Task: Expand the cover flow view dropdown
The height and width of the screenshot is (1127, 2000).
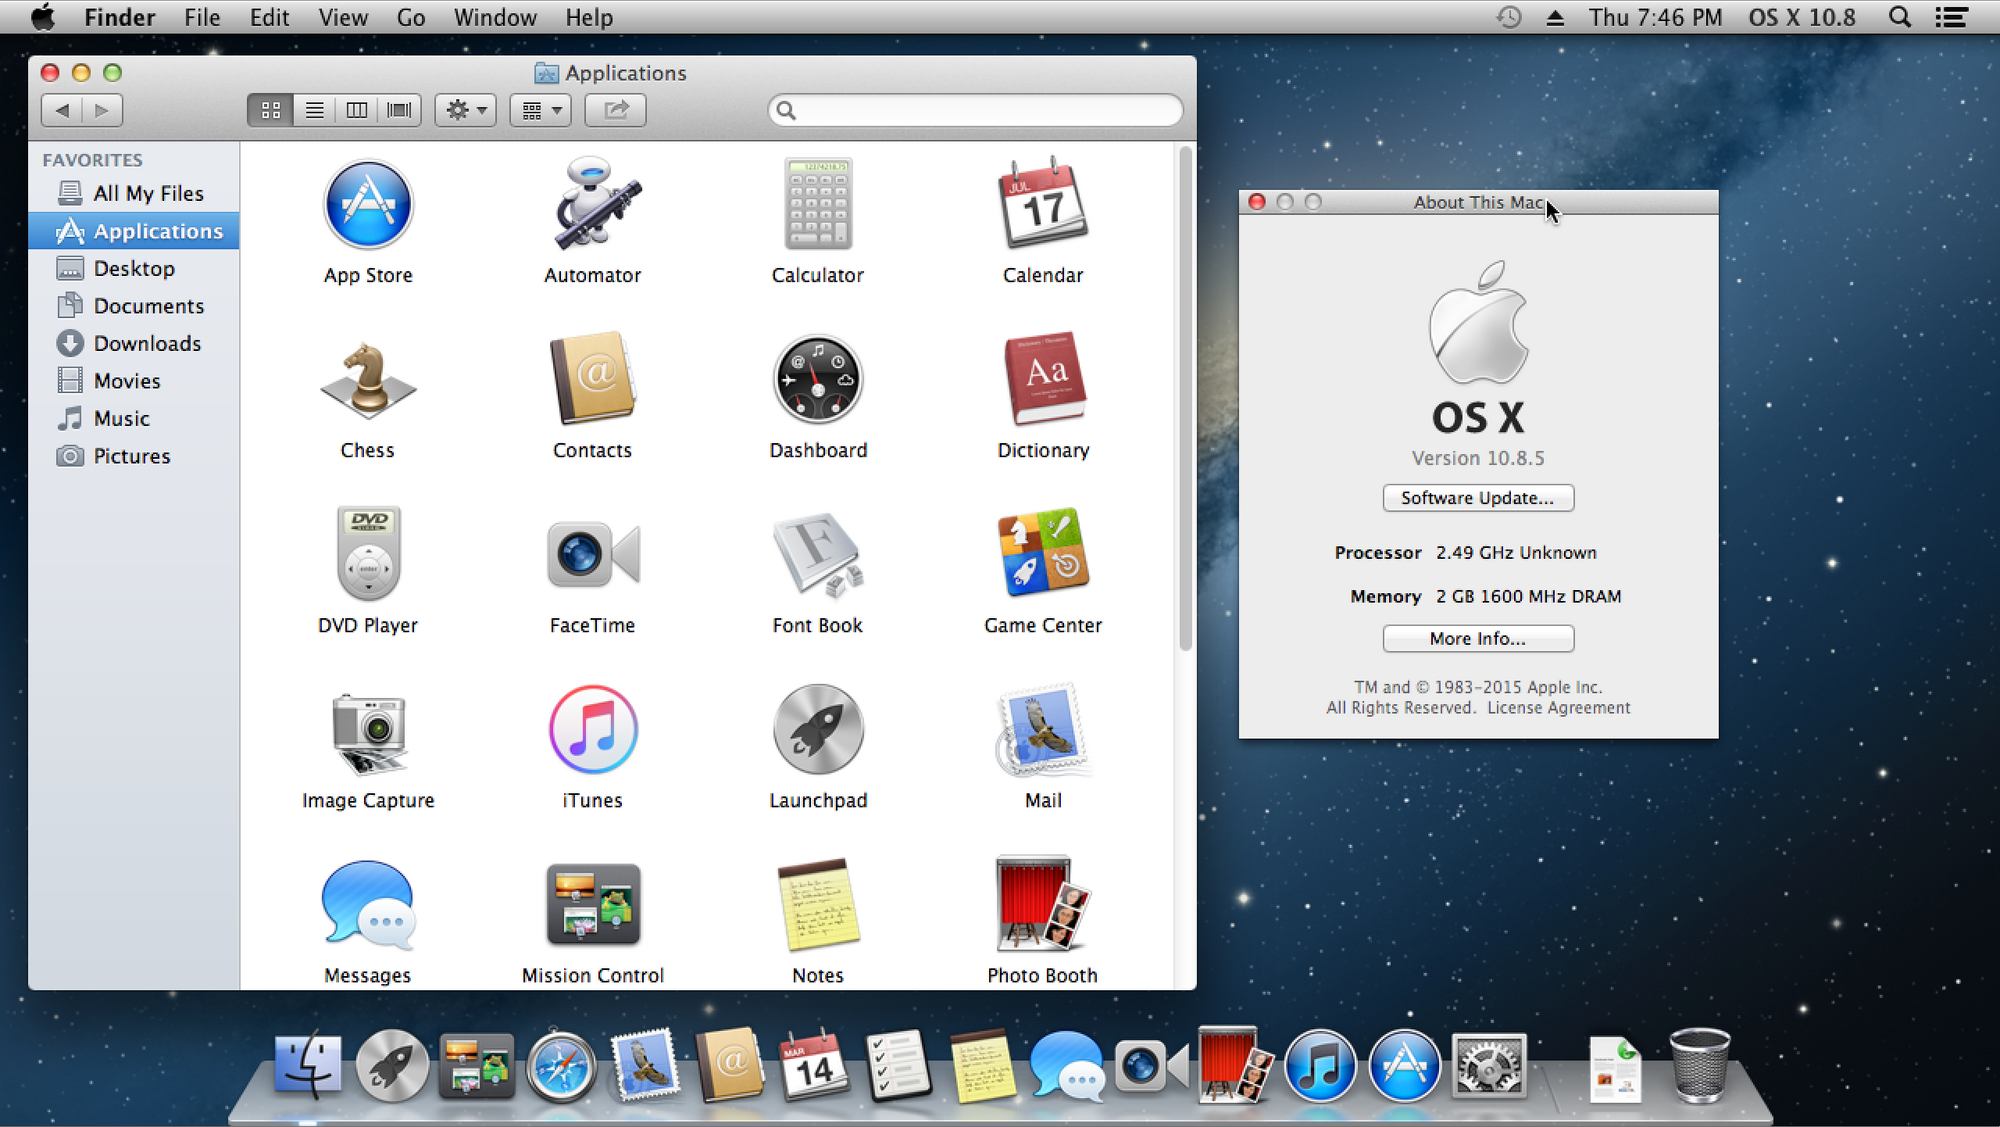Action: pos(398,109)
